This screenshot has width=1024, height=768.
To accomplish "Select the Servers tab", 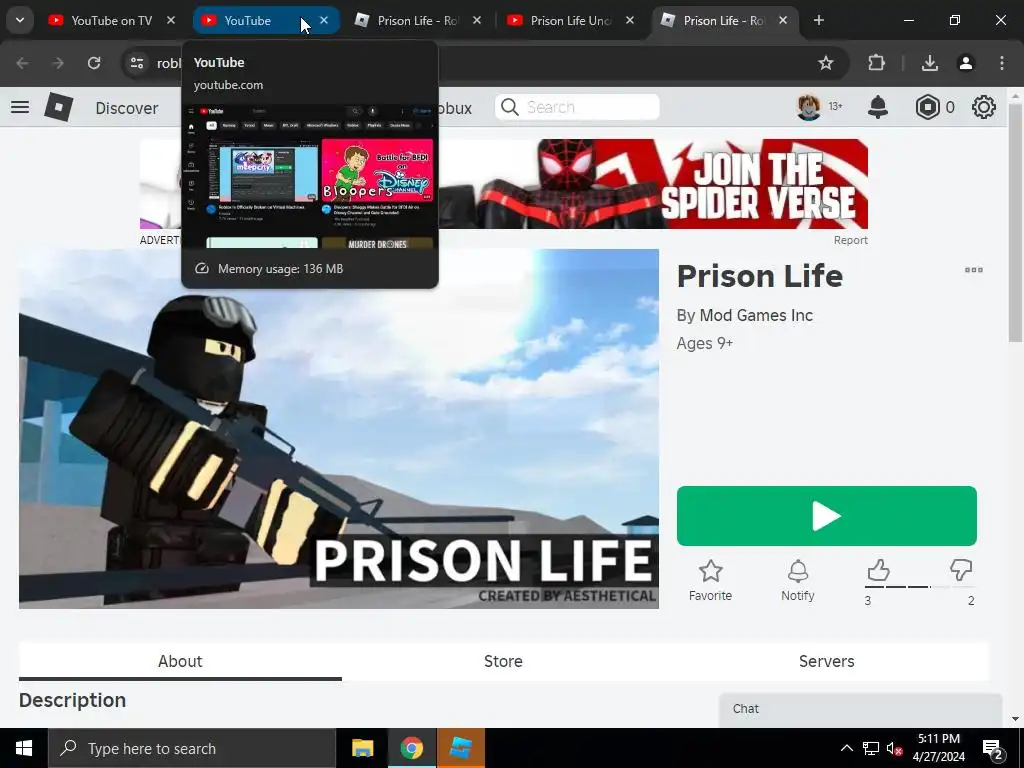I will tap(826, 661).
